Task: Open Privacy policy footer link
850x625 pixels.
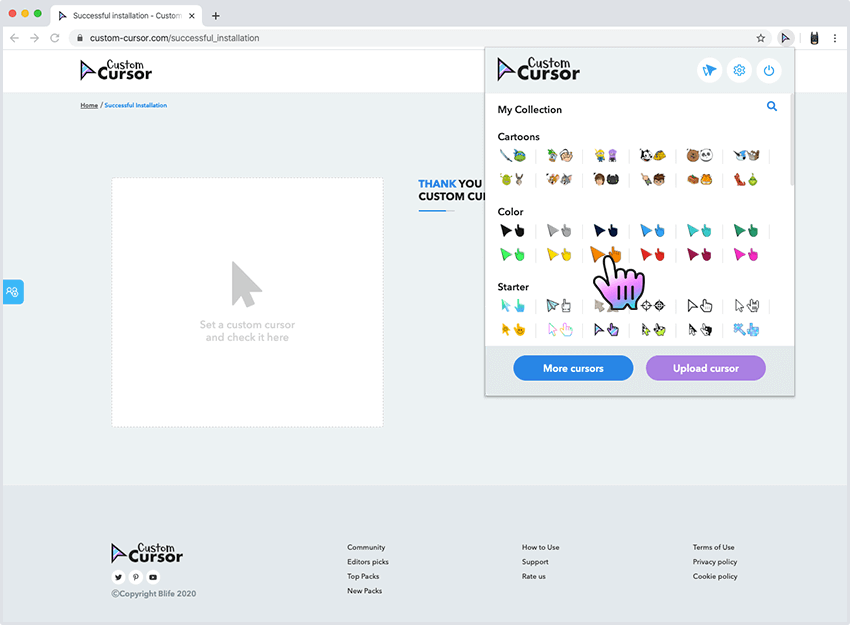Action: click(715, 562)
